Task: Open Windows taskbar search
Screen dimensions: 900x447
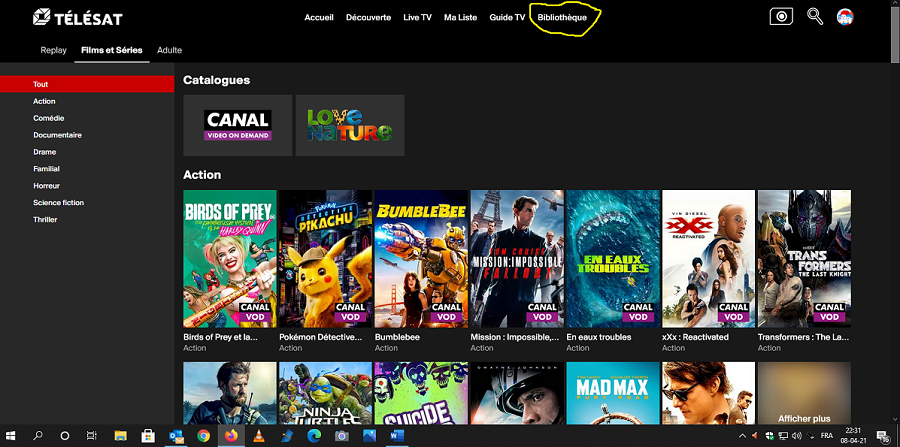Action: [38, 436]
